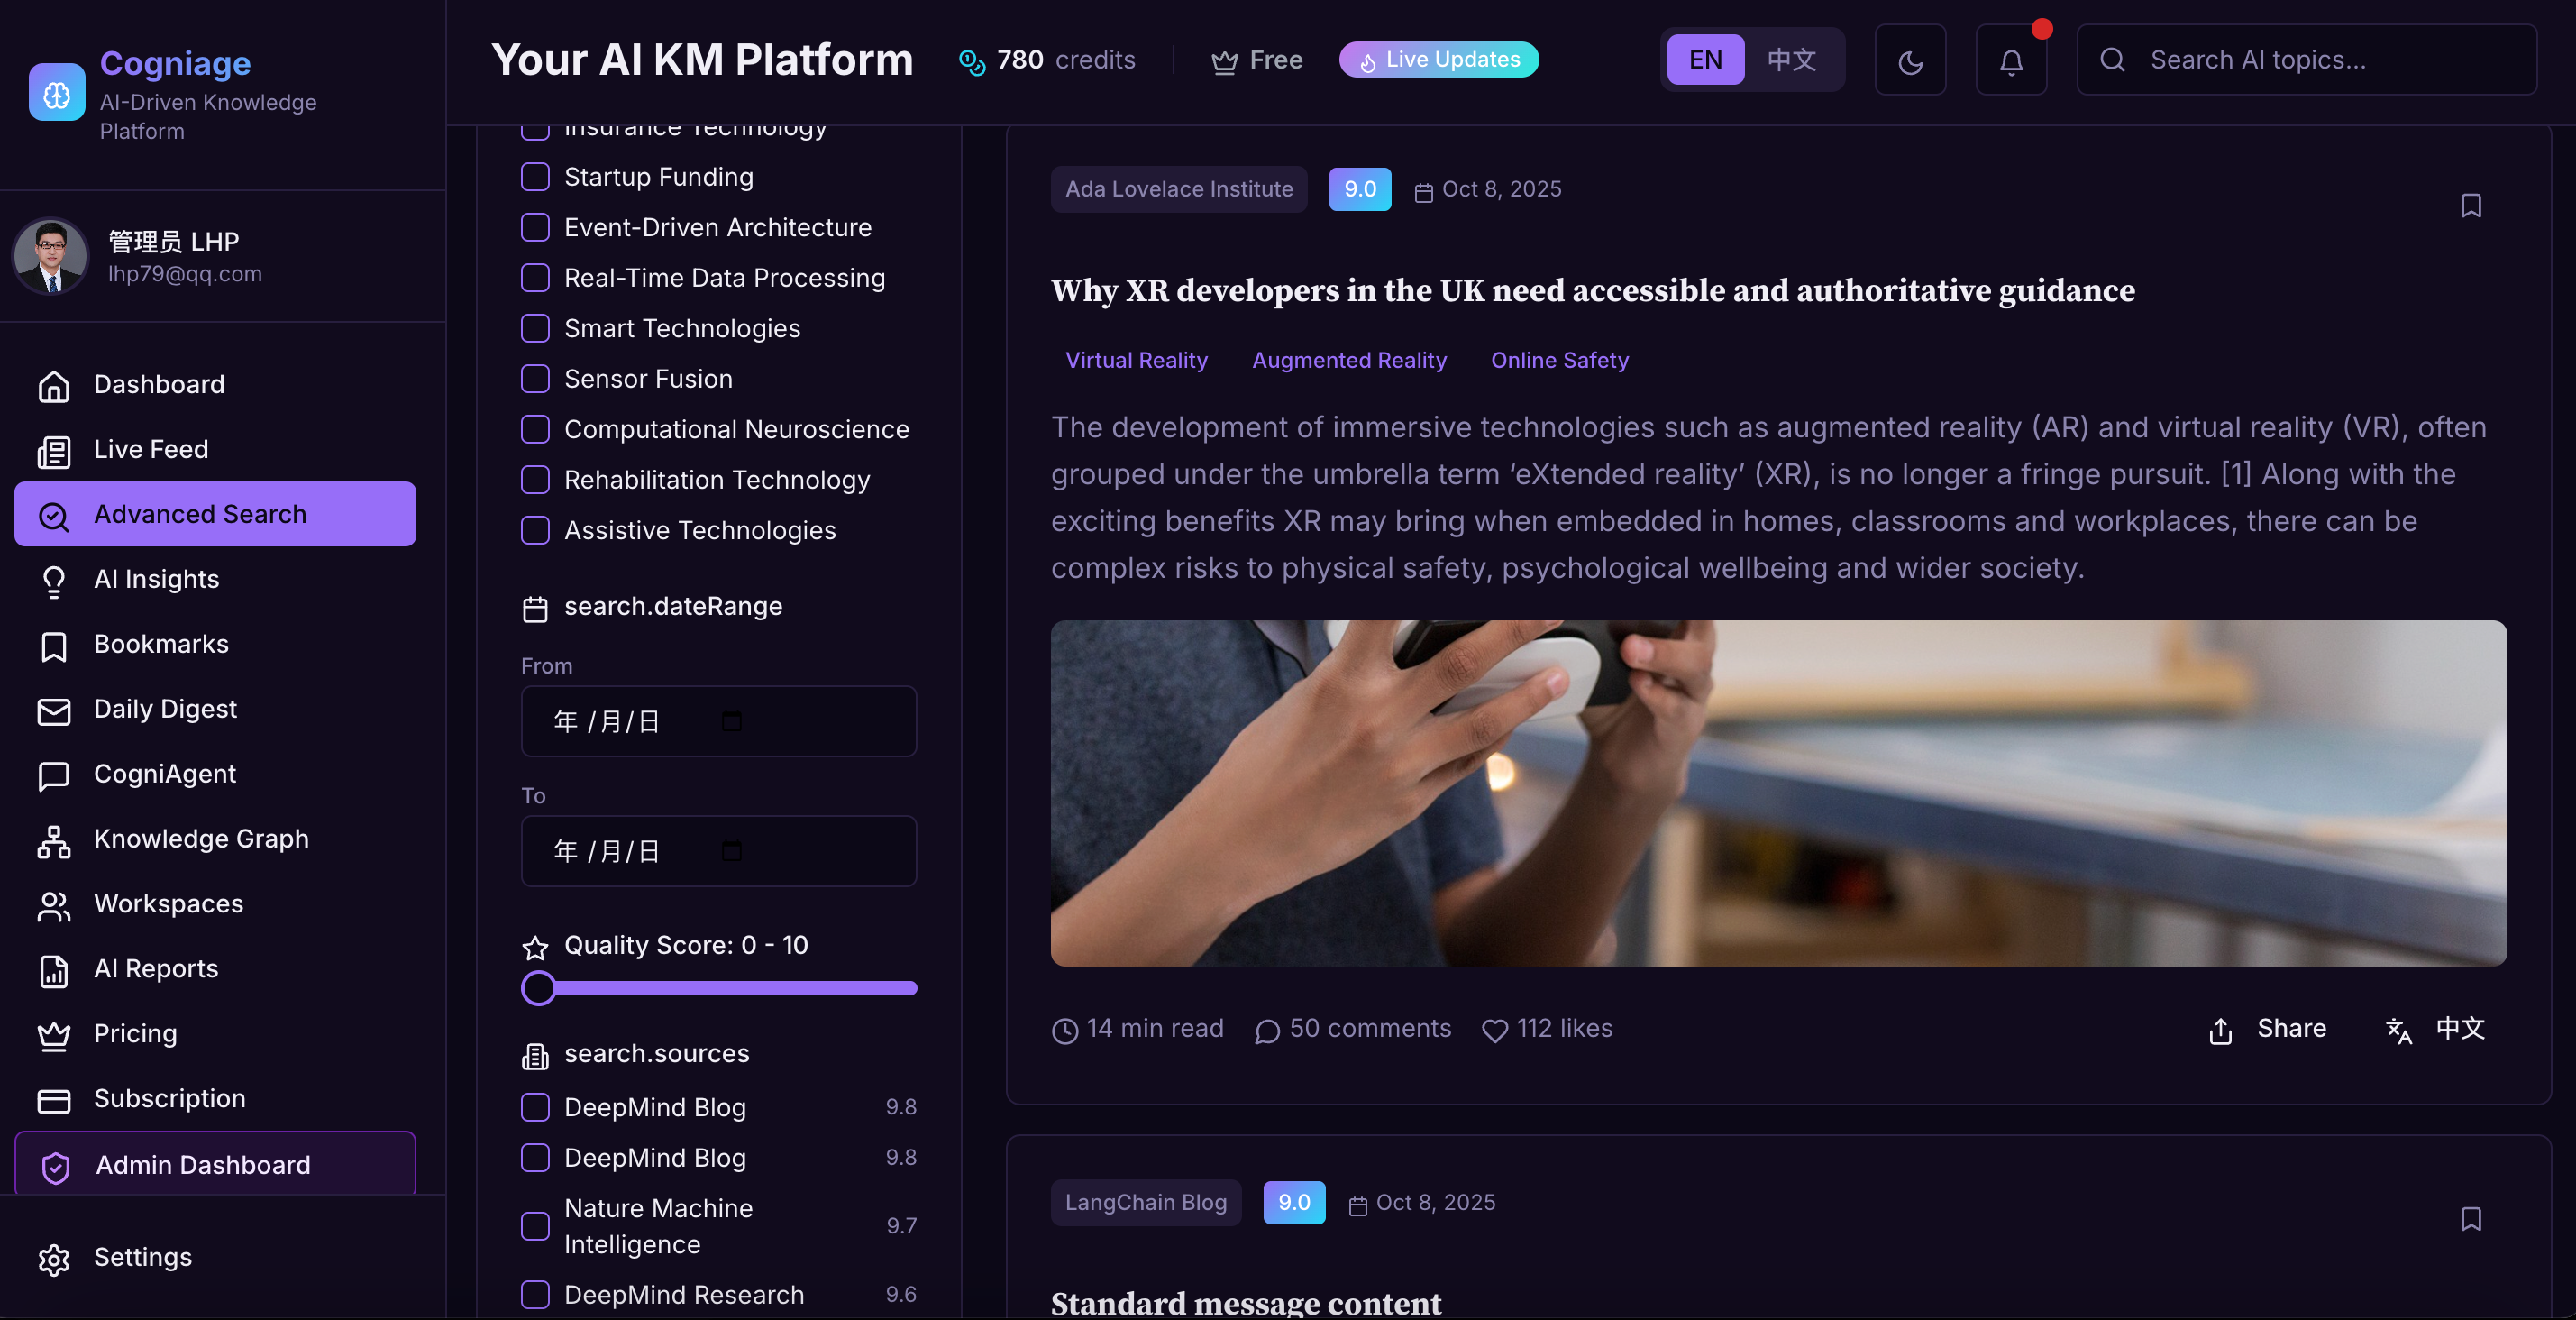Click the star icon beside Quality Score

535,947
